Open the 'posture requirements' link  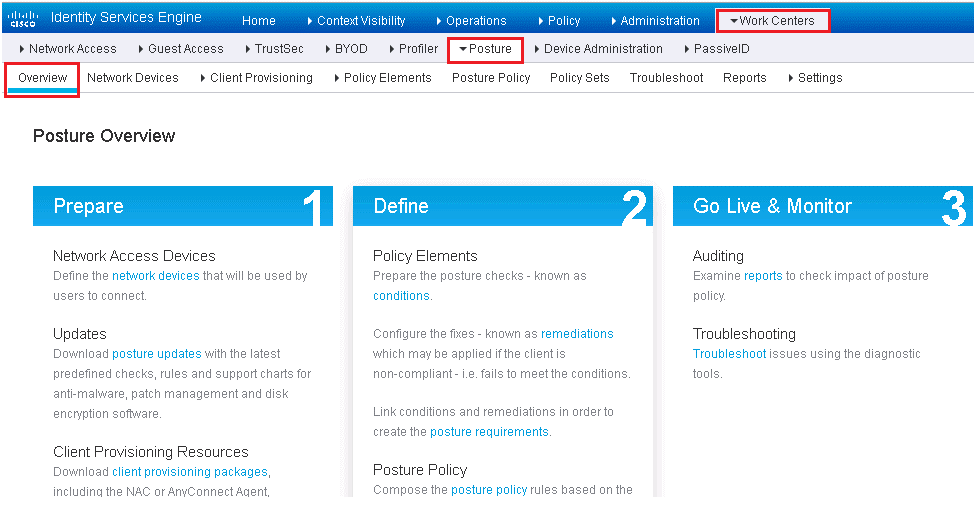489,432
